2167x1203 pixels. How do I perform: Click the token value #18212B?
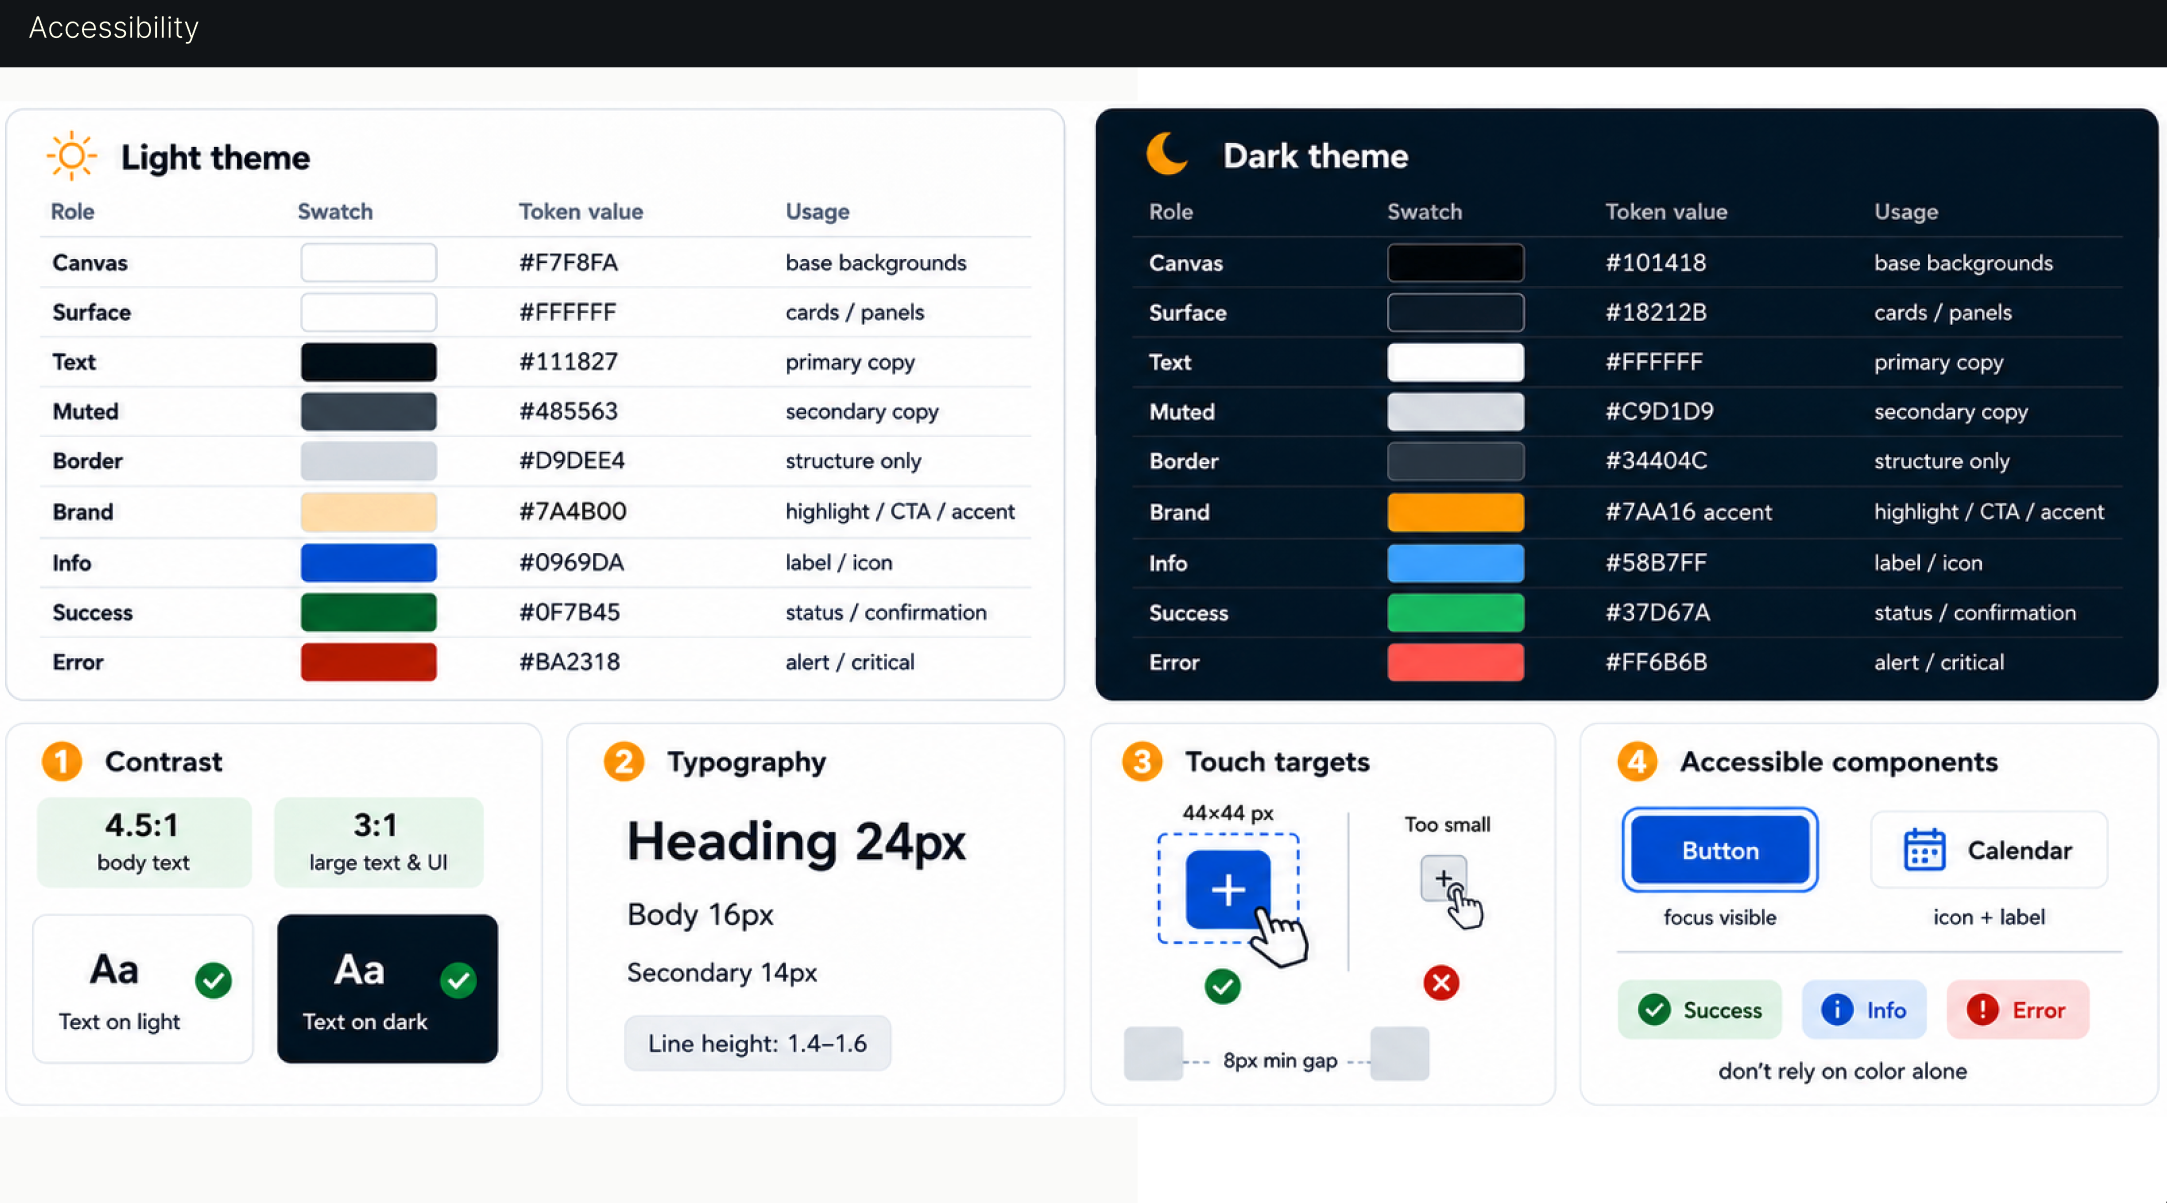pyautogui.click(x=1656, y=312)
